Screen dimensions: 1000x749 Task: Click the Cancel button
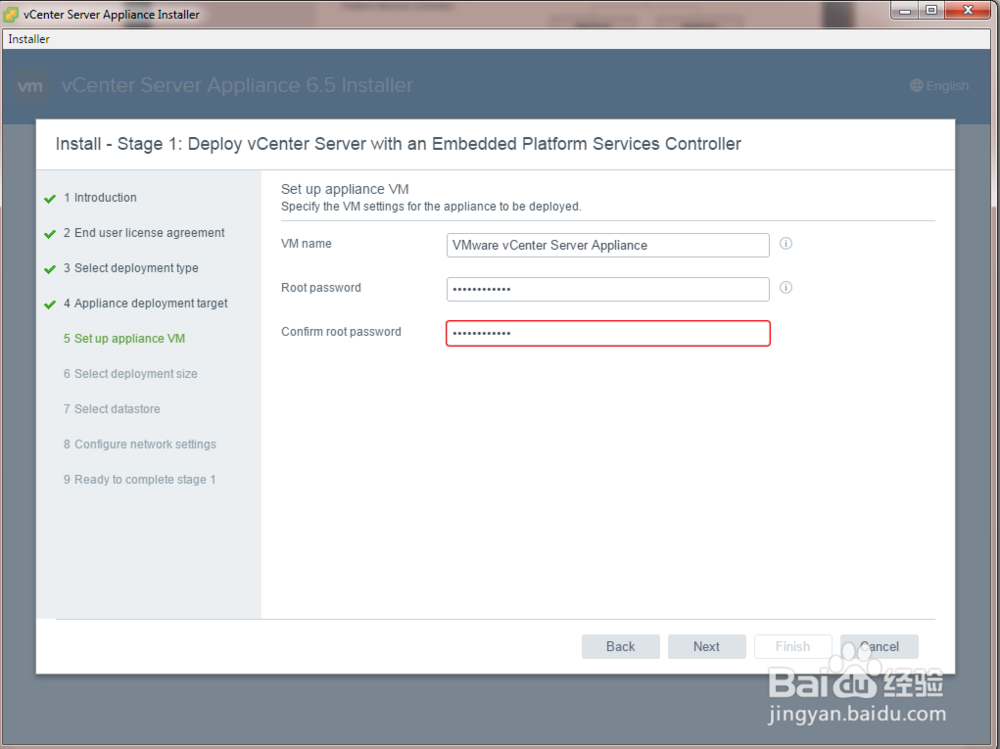(879, 646)
